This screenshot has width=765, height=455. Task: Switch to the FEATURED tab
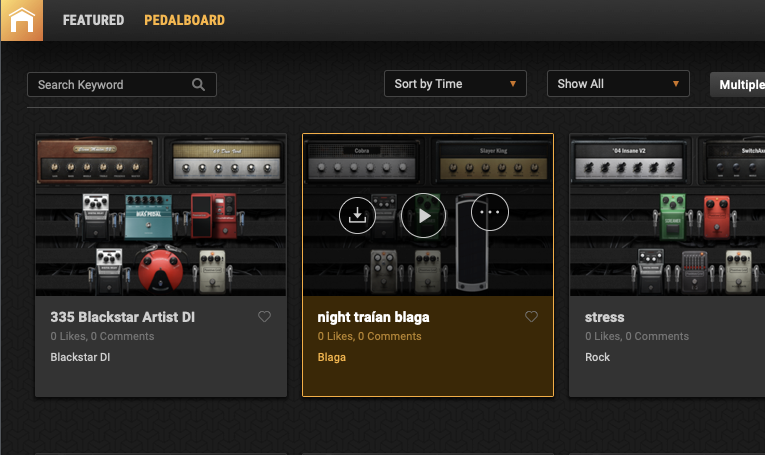(93, 20)
